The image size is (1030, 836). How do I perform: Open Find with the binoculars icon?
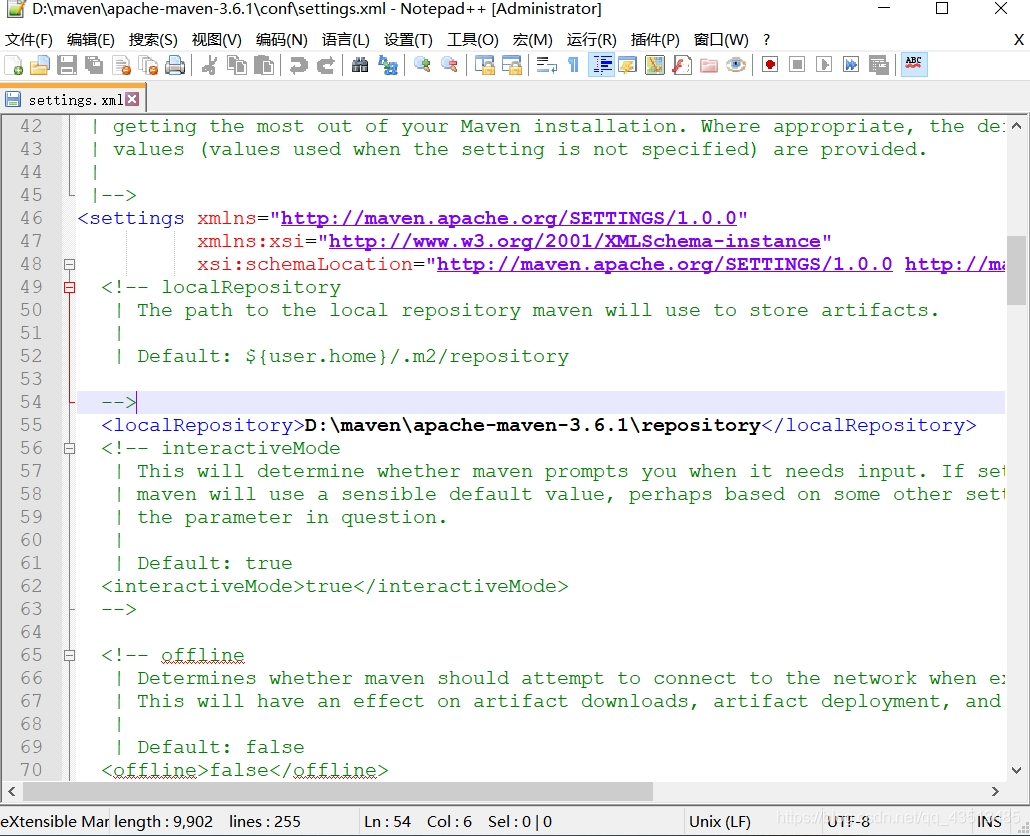coord(360,66)
